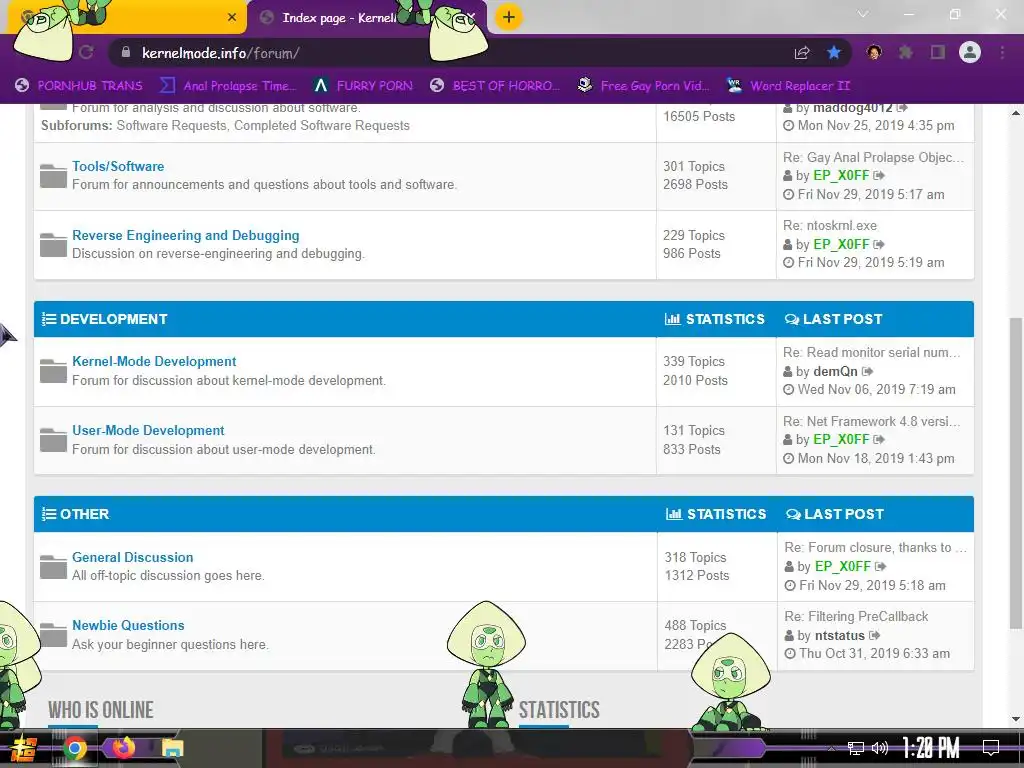This screenshot has width=1024, height=768.
Task: Open Re: Read monitor serial num... post
Action: point(872,353)
